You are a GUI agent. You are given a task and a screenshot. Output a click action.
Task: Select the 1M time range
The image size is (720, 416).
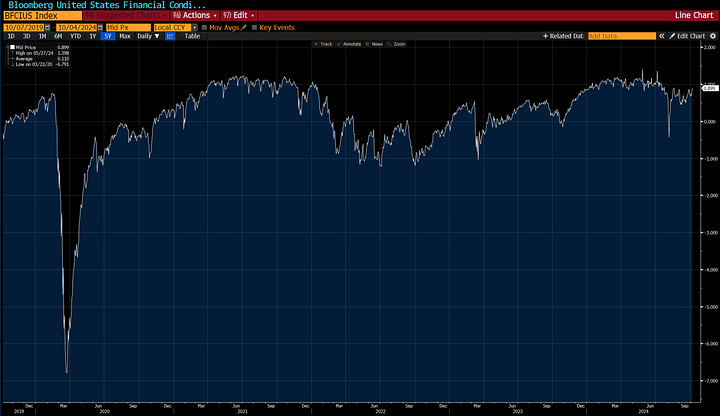(x=42, y=36)
